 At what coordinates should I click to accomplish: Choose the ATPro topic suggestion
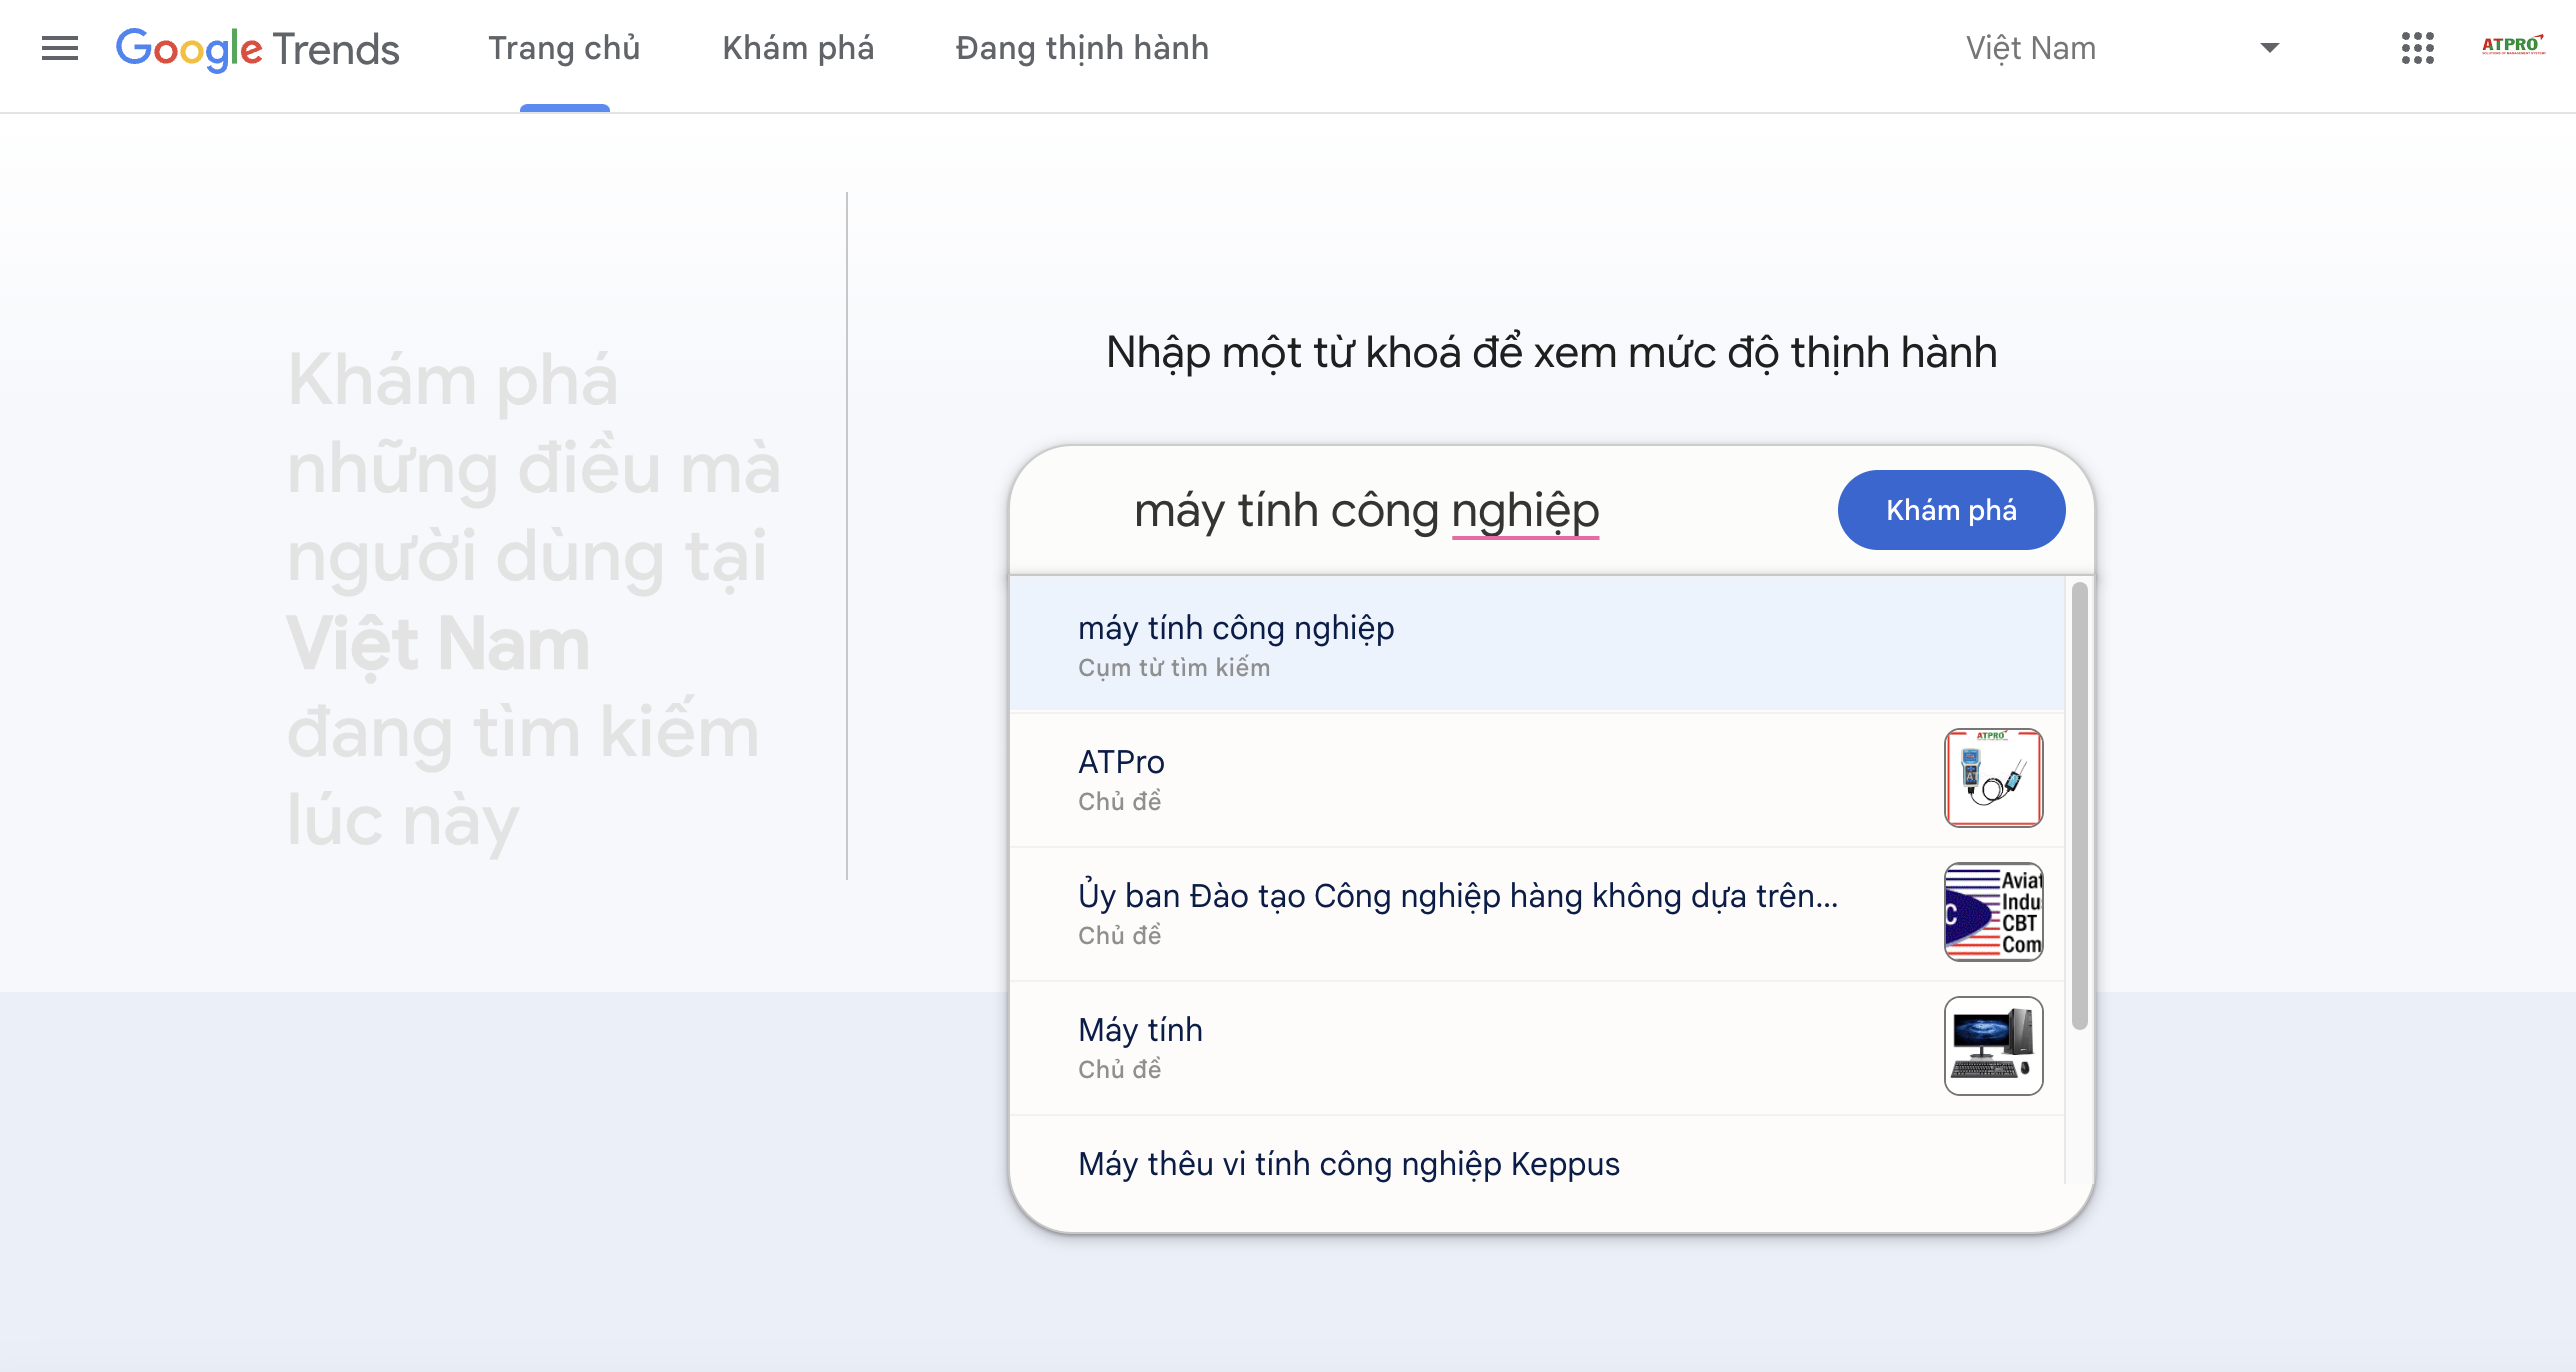click(1537, 779)
